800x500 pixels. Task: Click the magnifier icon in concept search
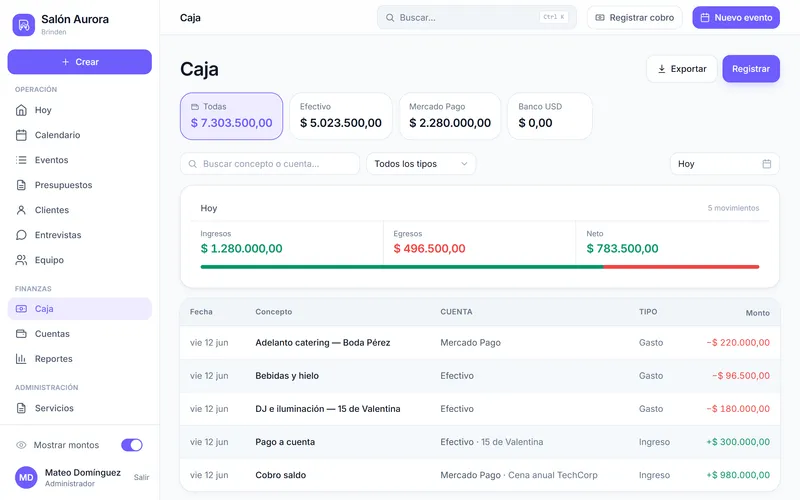pos(192,164)
